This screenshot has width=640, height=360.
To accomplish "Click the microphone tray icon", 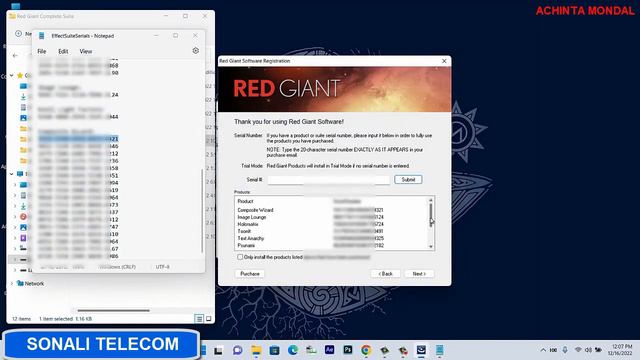I will point(565,350).
